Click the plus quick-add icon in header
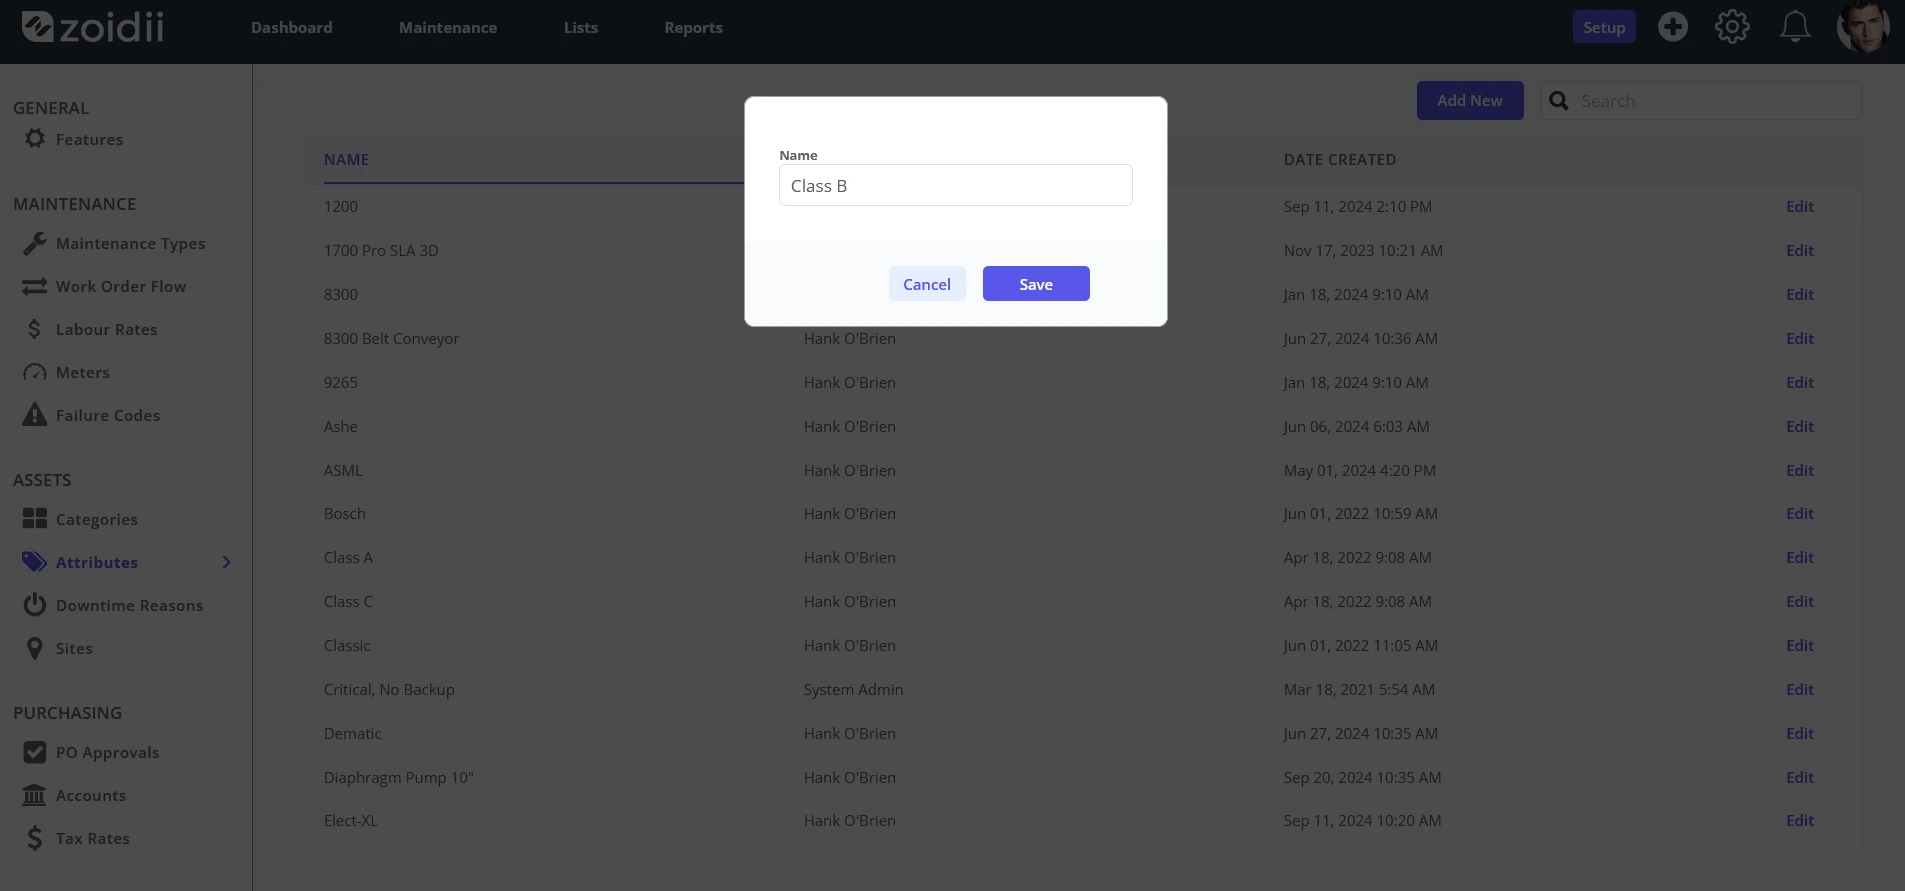The width and height of the screenshot is (1905, 891). click(1672, 27)
